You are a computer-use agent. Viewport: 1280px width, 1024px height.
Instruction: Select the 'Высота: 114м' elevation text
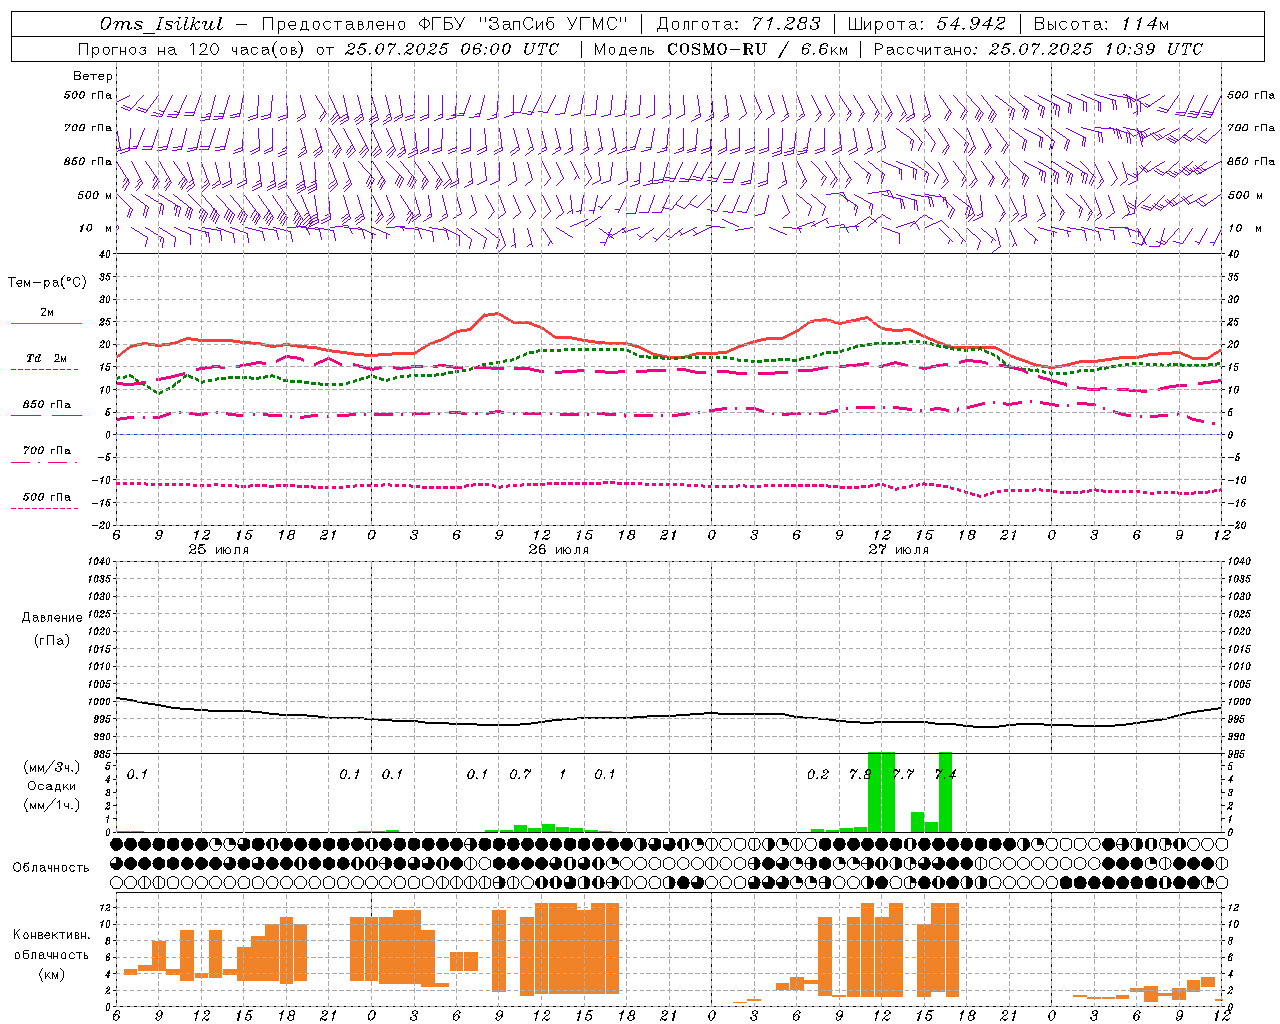point(1101,24)
